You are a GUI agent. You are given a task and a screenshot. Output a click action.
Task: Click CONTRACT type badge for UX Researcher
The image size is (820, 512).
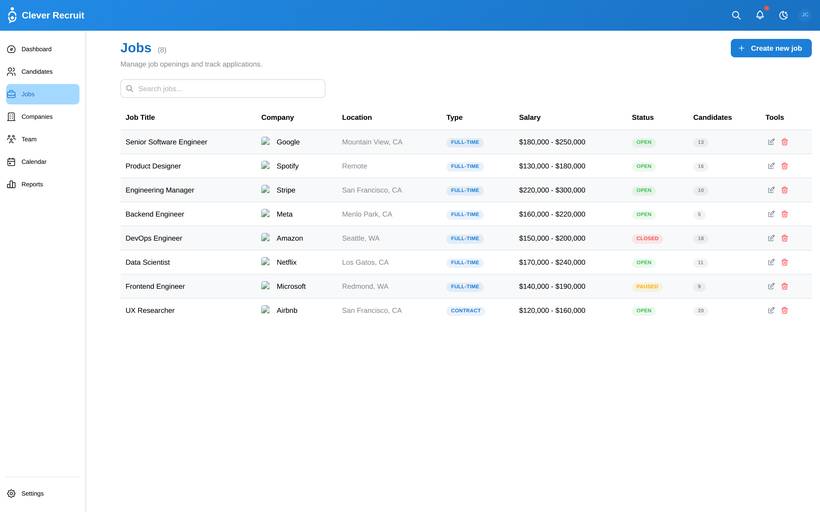click(x=465, y=310)
